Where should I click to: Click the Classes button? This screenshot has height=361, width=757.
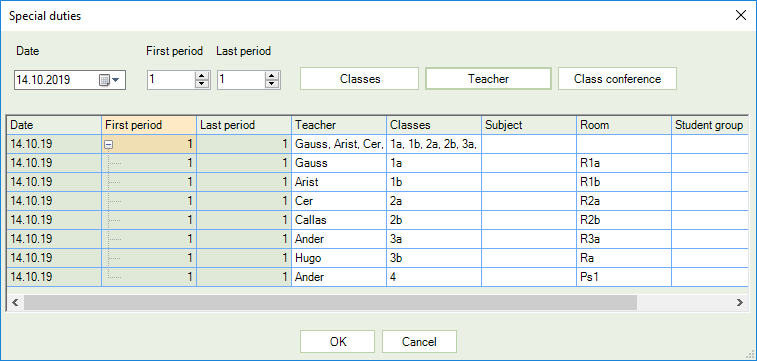(360, 79)
